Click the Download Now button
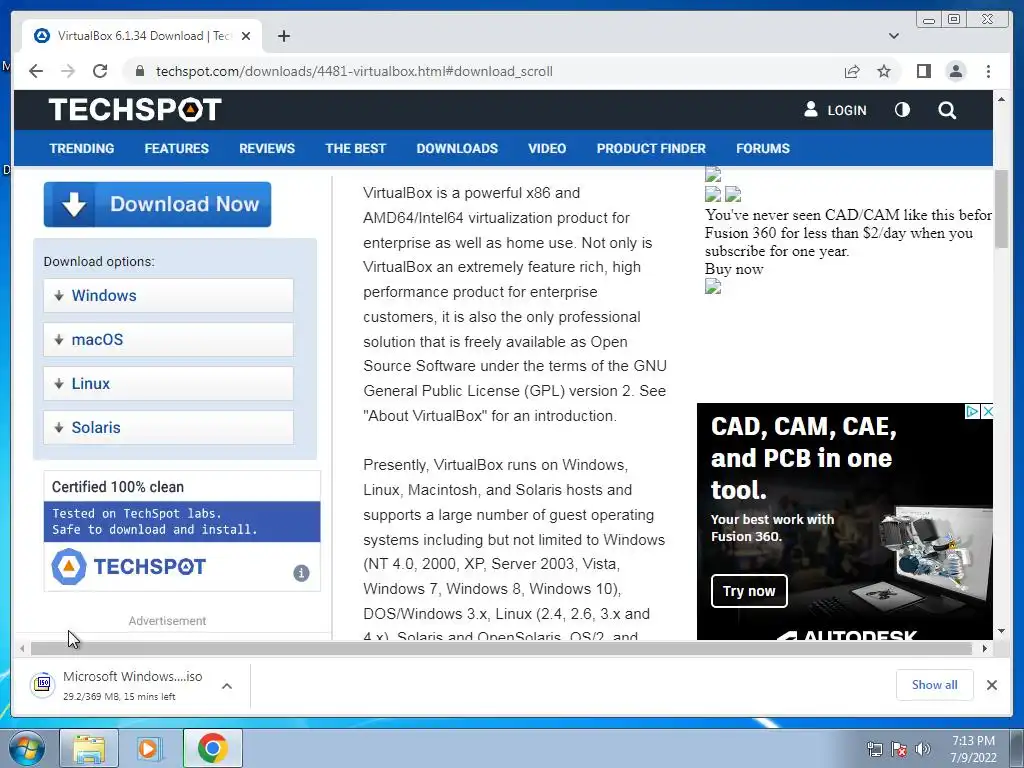Viewport: 1024px width, 768px height. point(157,204)
